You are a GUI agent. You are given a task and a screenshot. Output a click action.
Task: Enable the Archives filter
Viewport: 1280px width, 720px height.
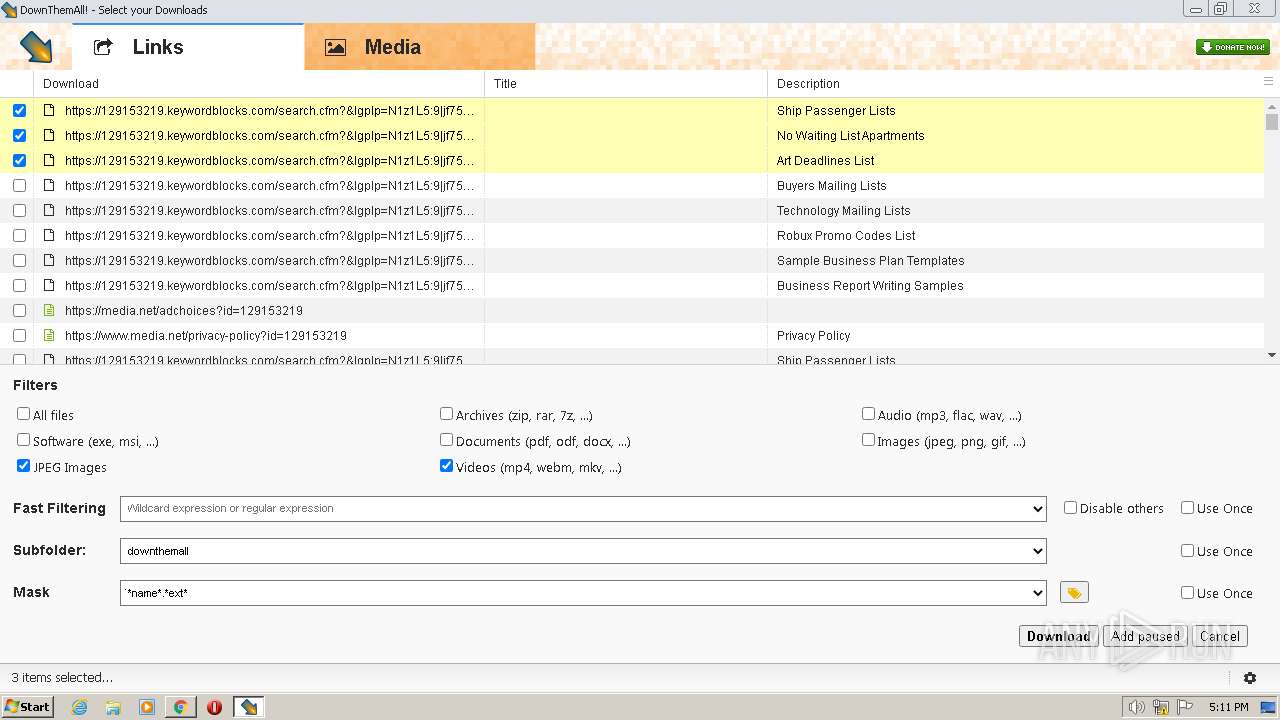tap(446, 414)
